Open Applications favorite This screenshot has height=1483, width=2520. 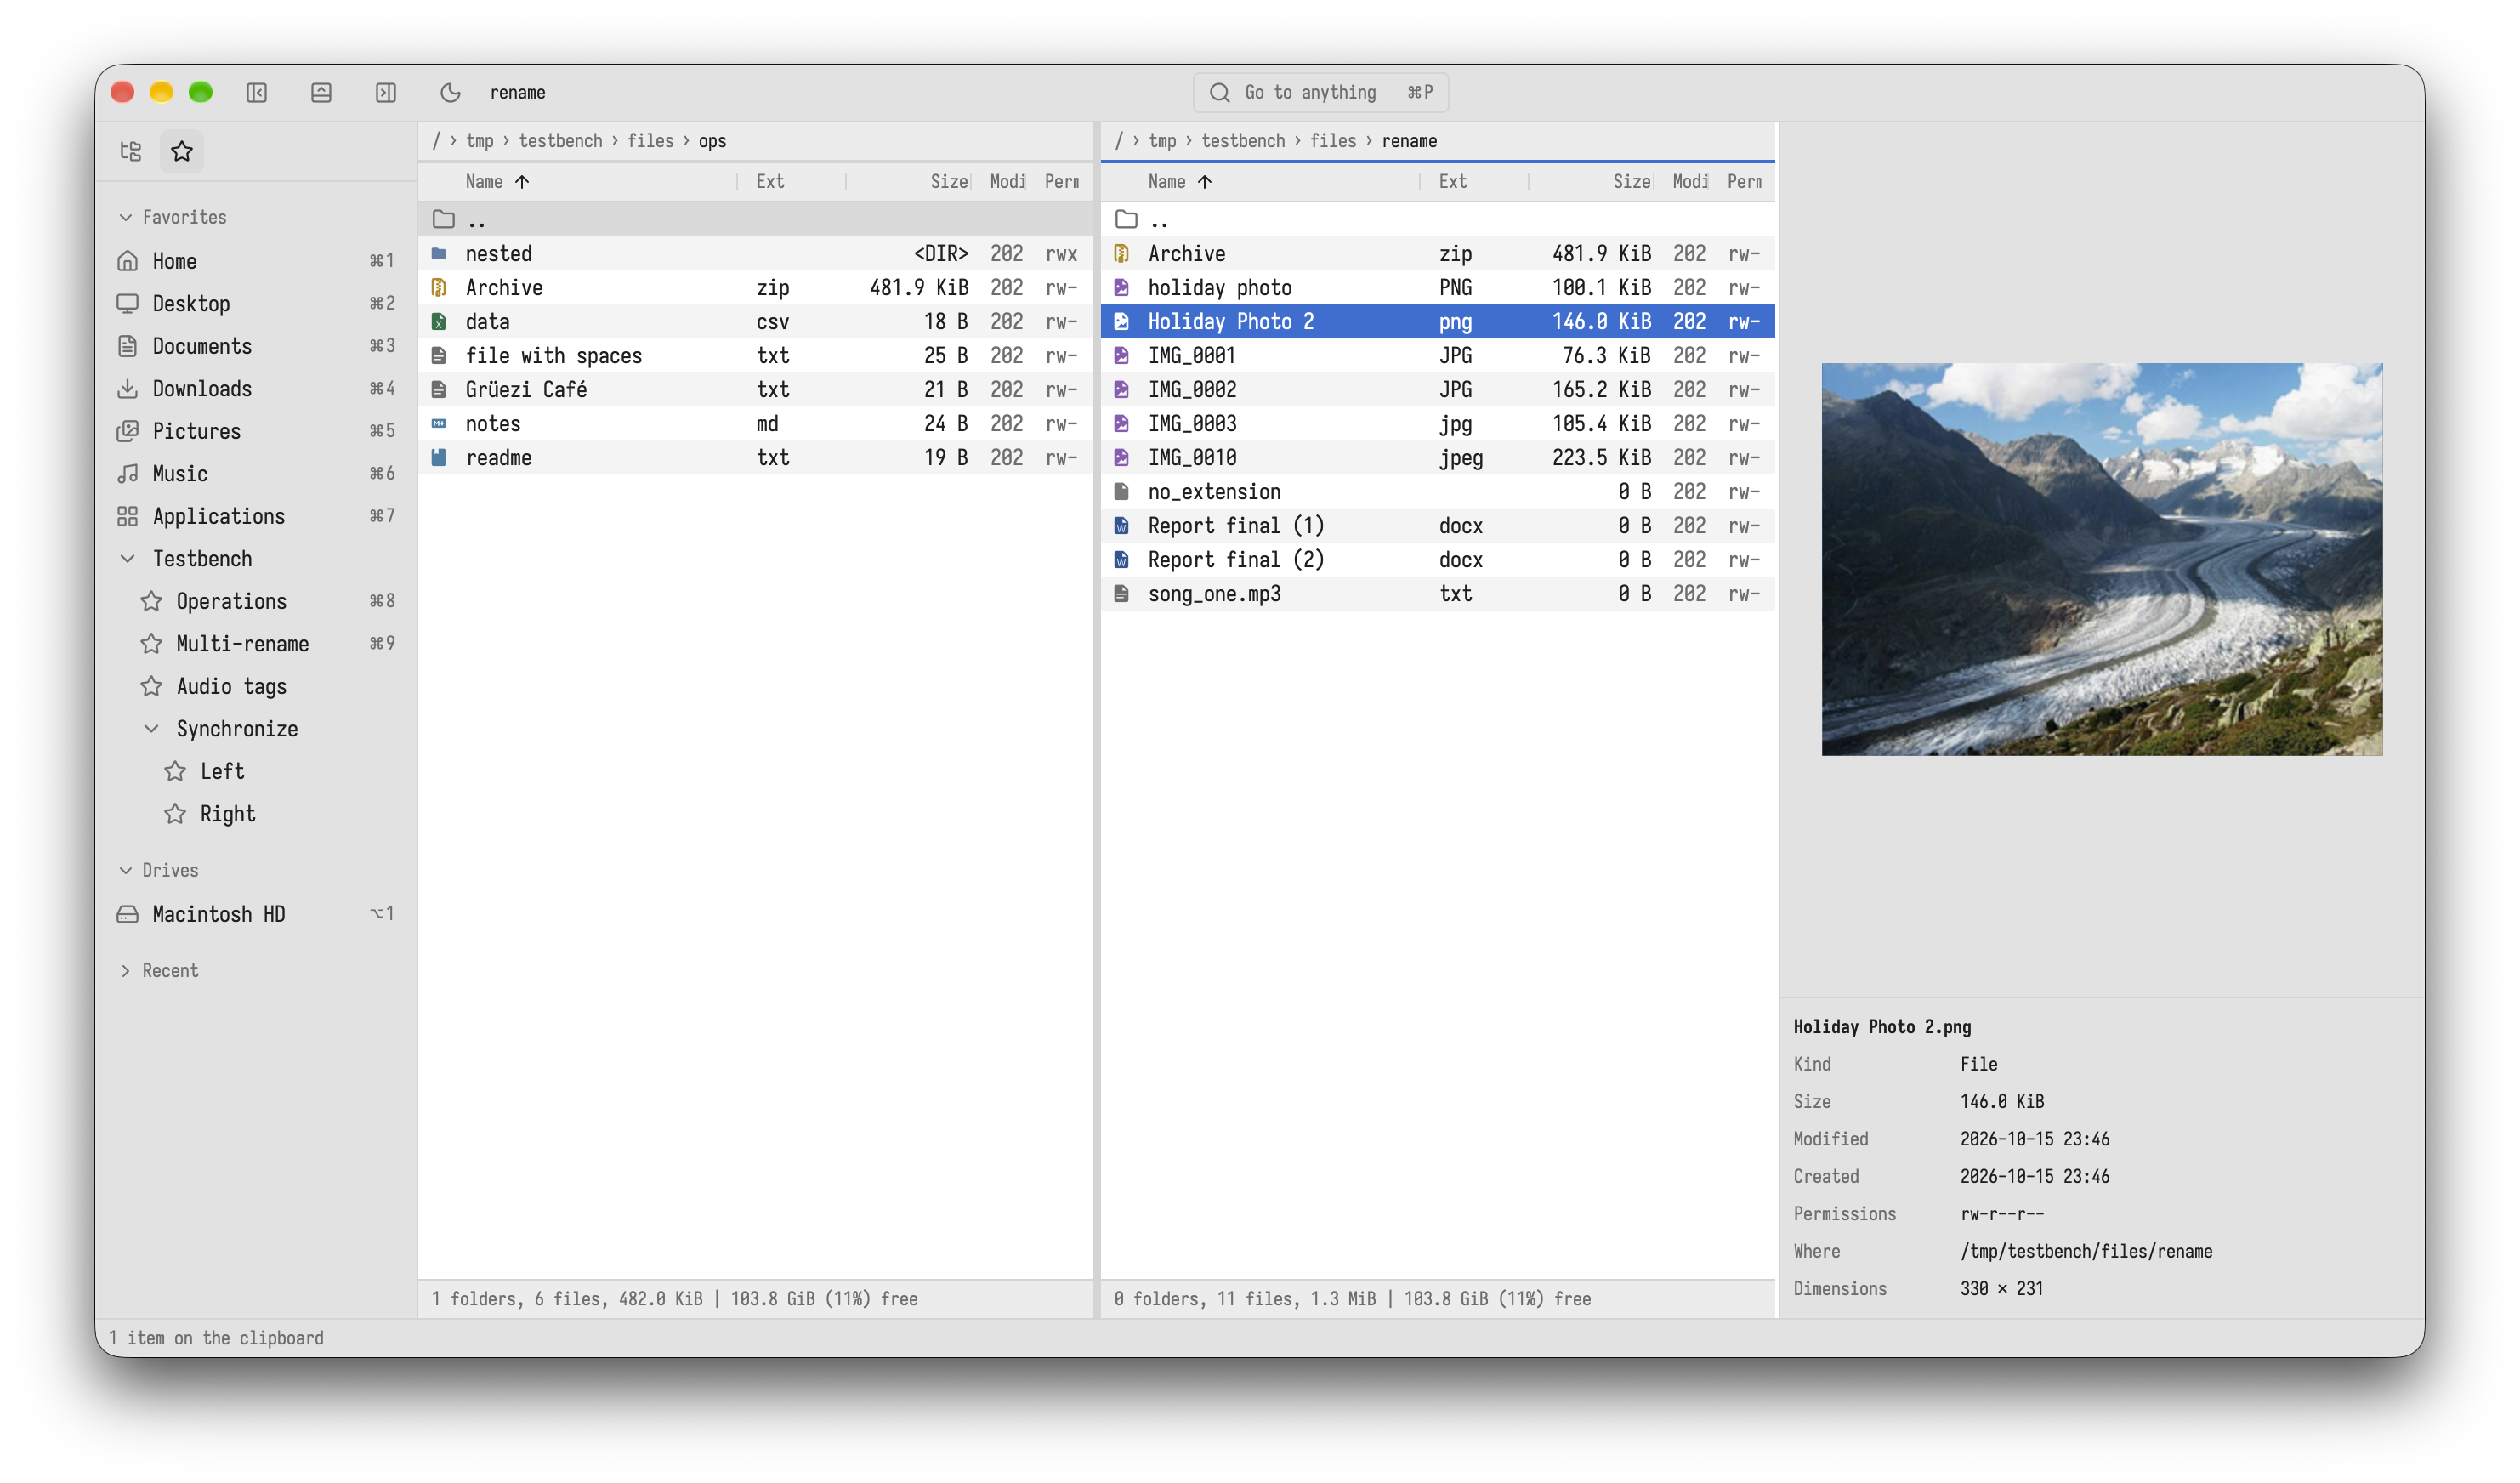click(x=257, y=516)
